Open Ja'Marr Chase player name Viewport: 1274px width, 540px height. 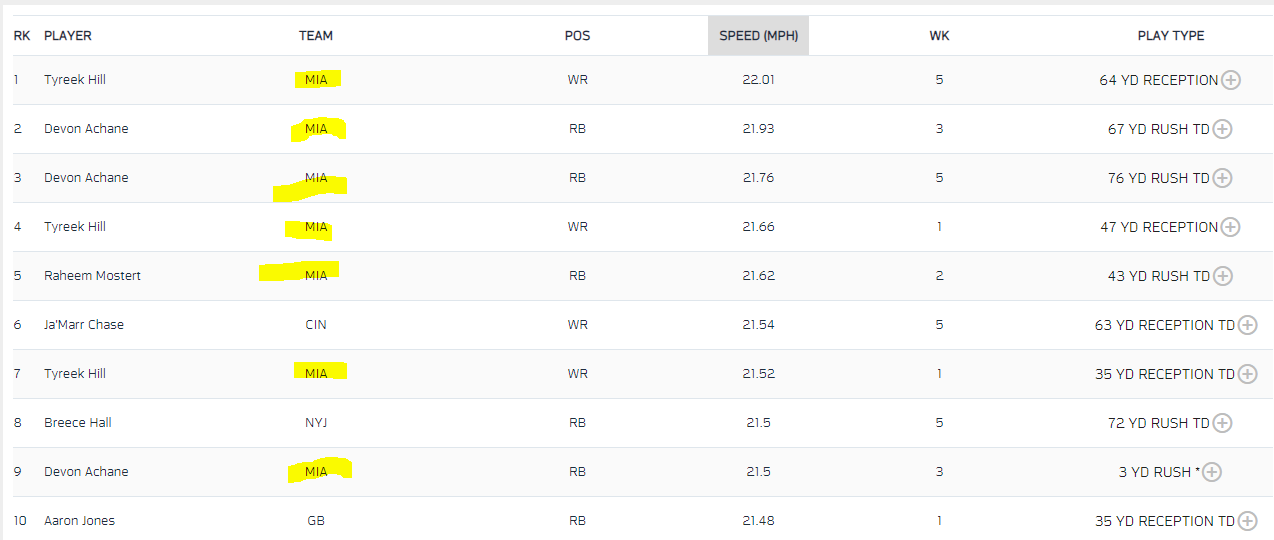(x=84, y=325)
